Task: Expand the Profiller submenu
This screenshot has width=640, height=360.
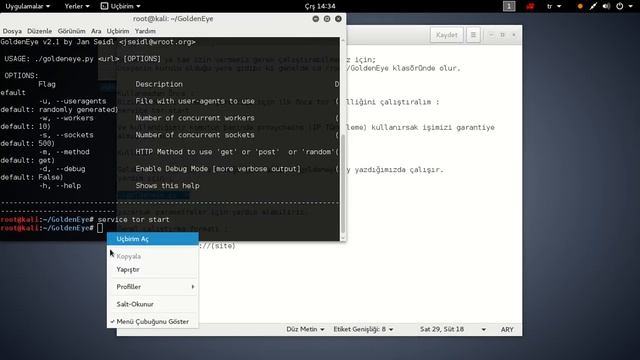Action: click(153, 287)
